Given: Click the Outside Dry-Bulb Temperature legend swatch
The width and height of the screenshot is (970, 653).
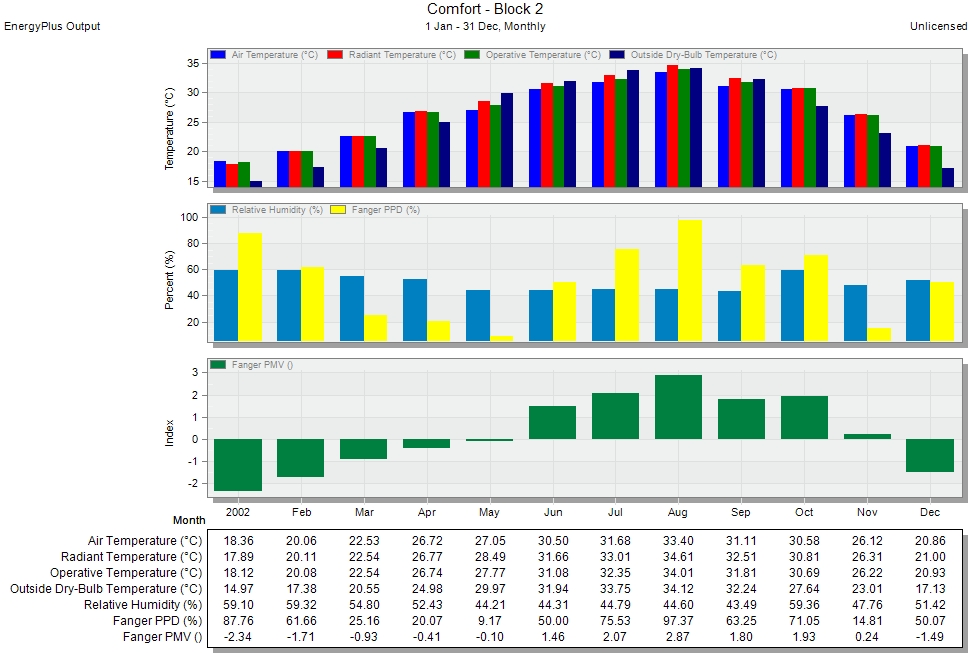Looking at the screenshot, I should 617,54.
